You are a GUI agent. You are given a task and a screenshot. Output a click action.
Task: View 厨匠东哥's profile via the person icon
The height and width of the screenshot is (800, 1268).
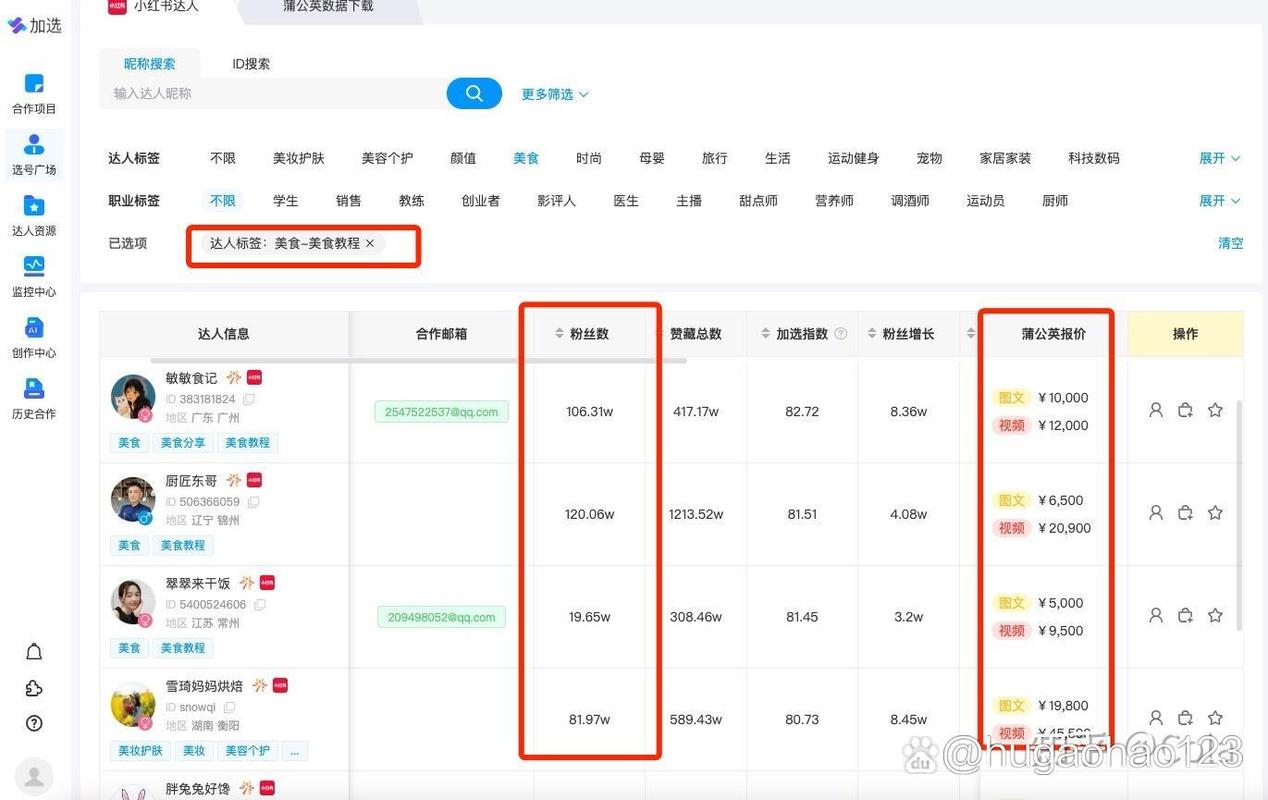click(1155, 512)
